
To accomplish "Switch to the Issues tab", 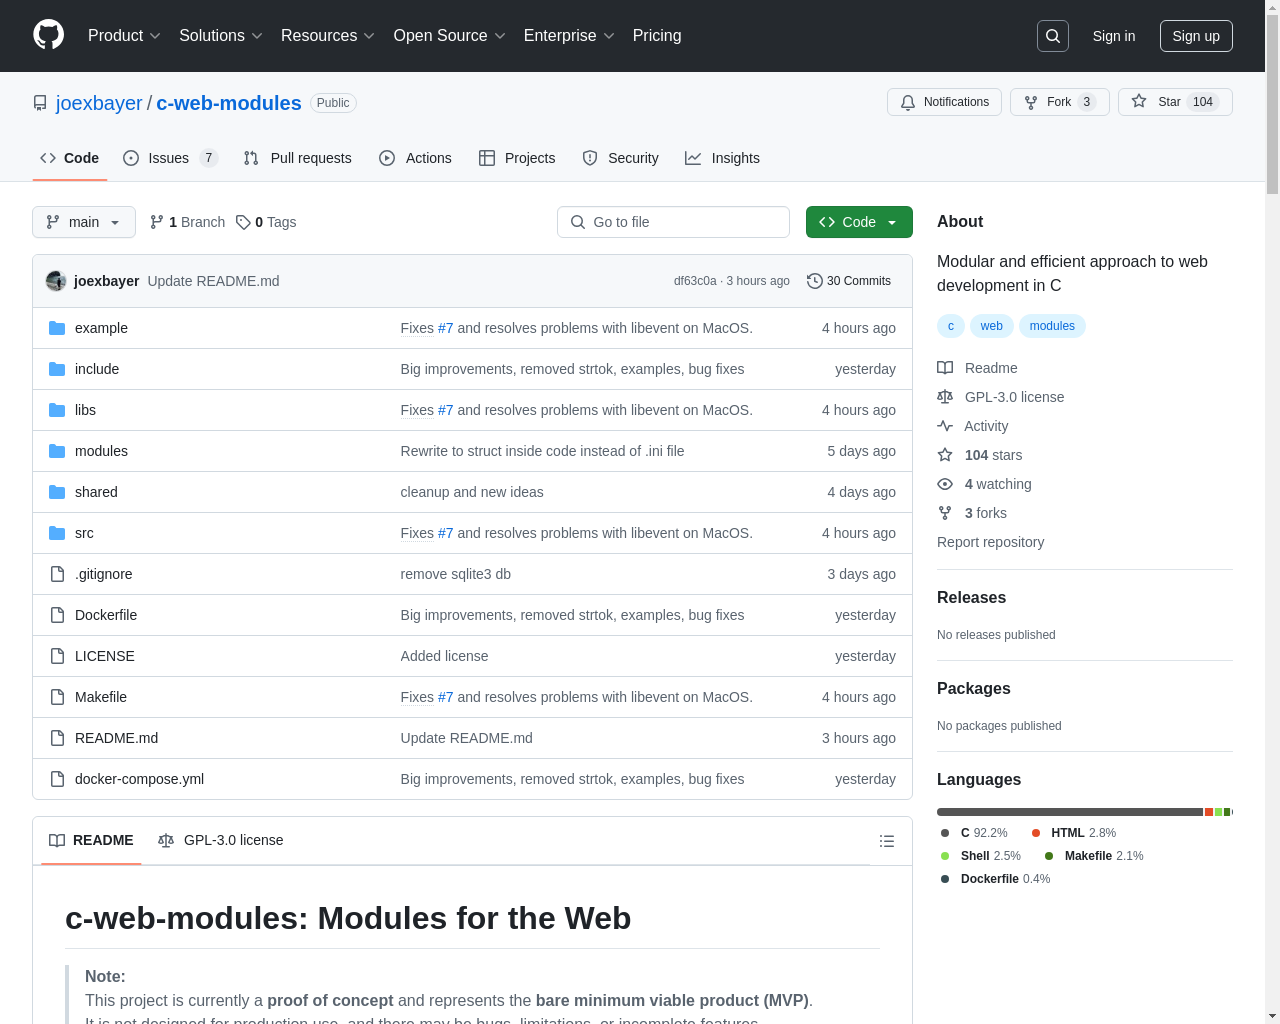I will (170, 158).
